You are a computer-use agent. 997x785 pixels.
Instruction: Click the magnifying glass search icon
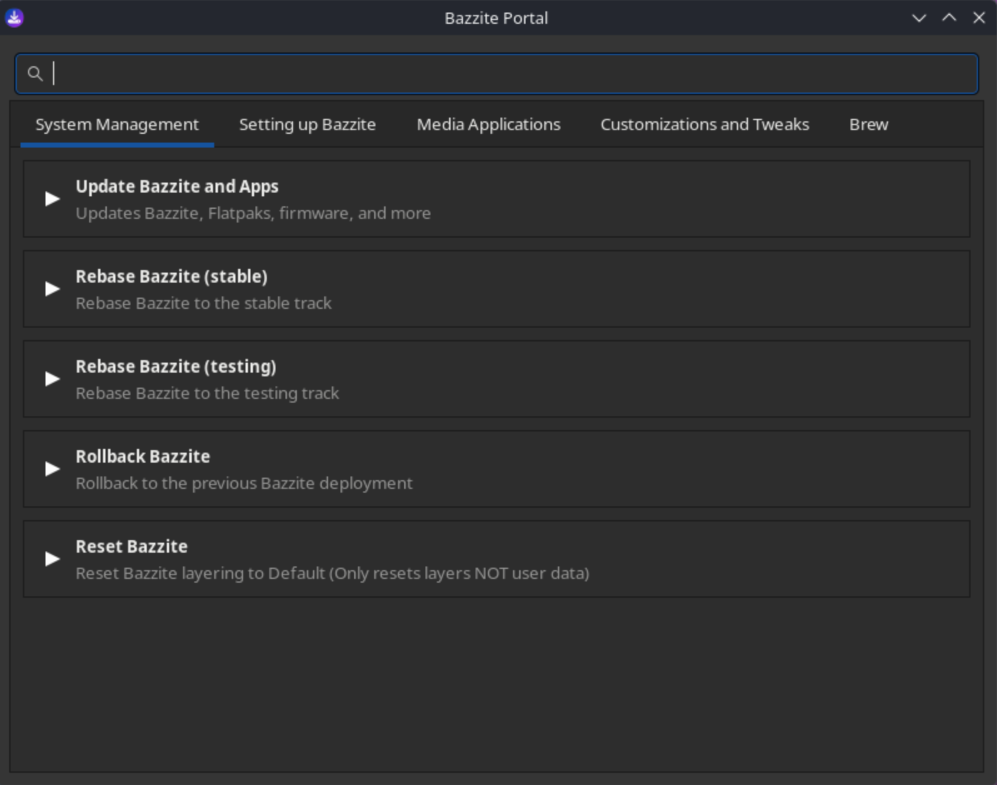coord(35,74)
